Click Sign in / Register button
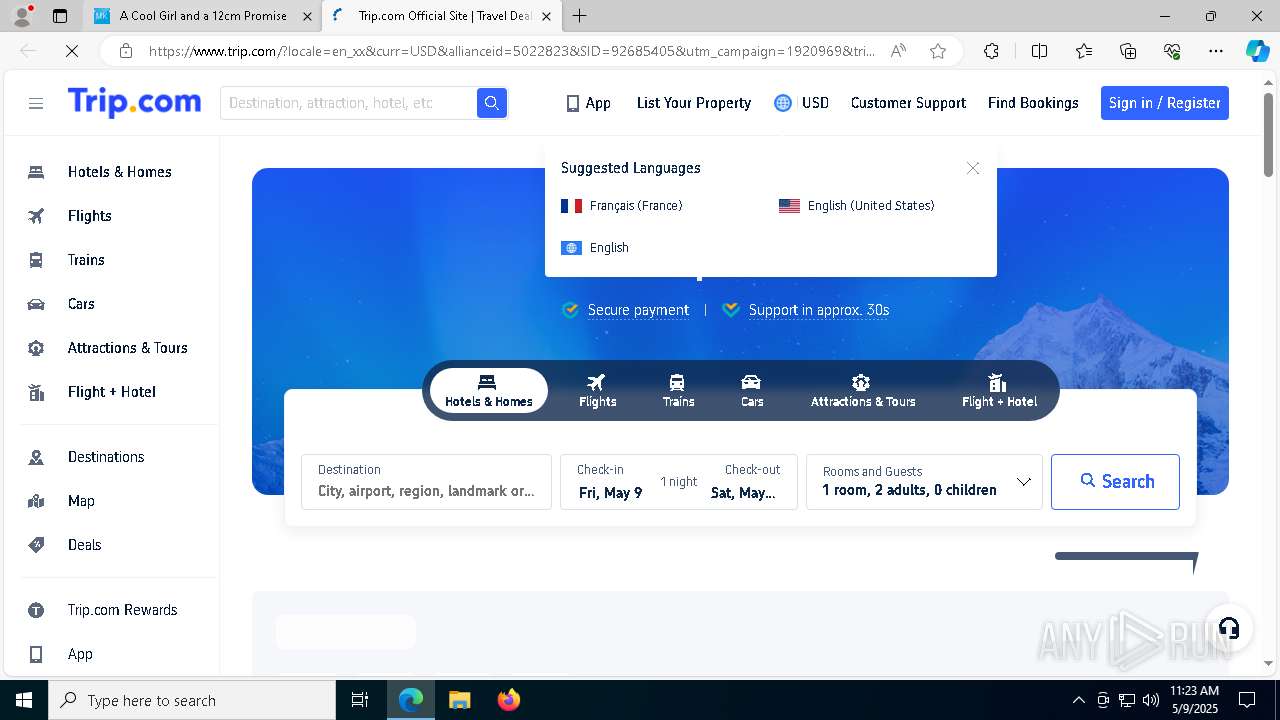The height and width of the screenshot is (720, 1280). 1165,103
